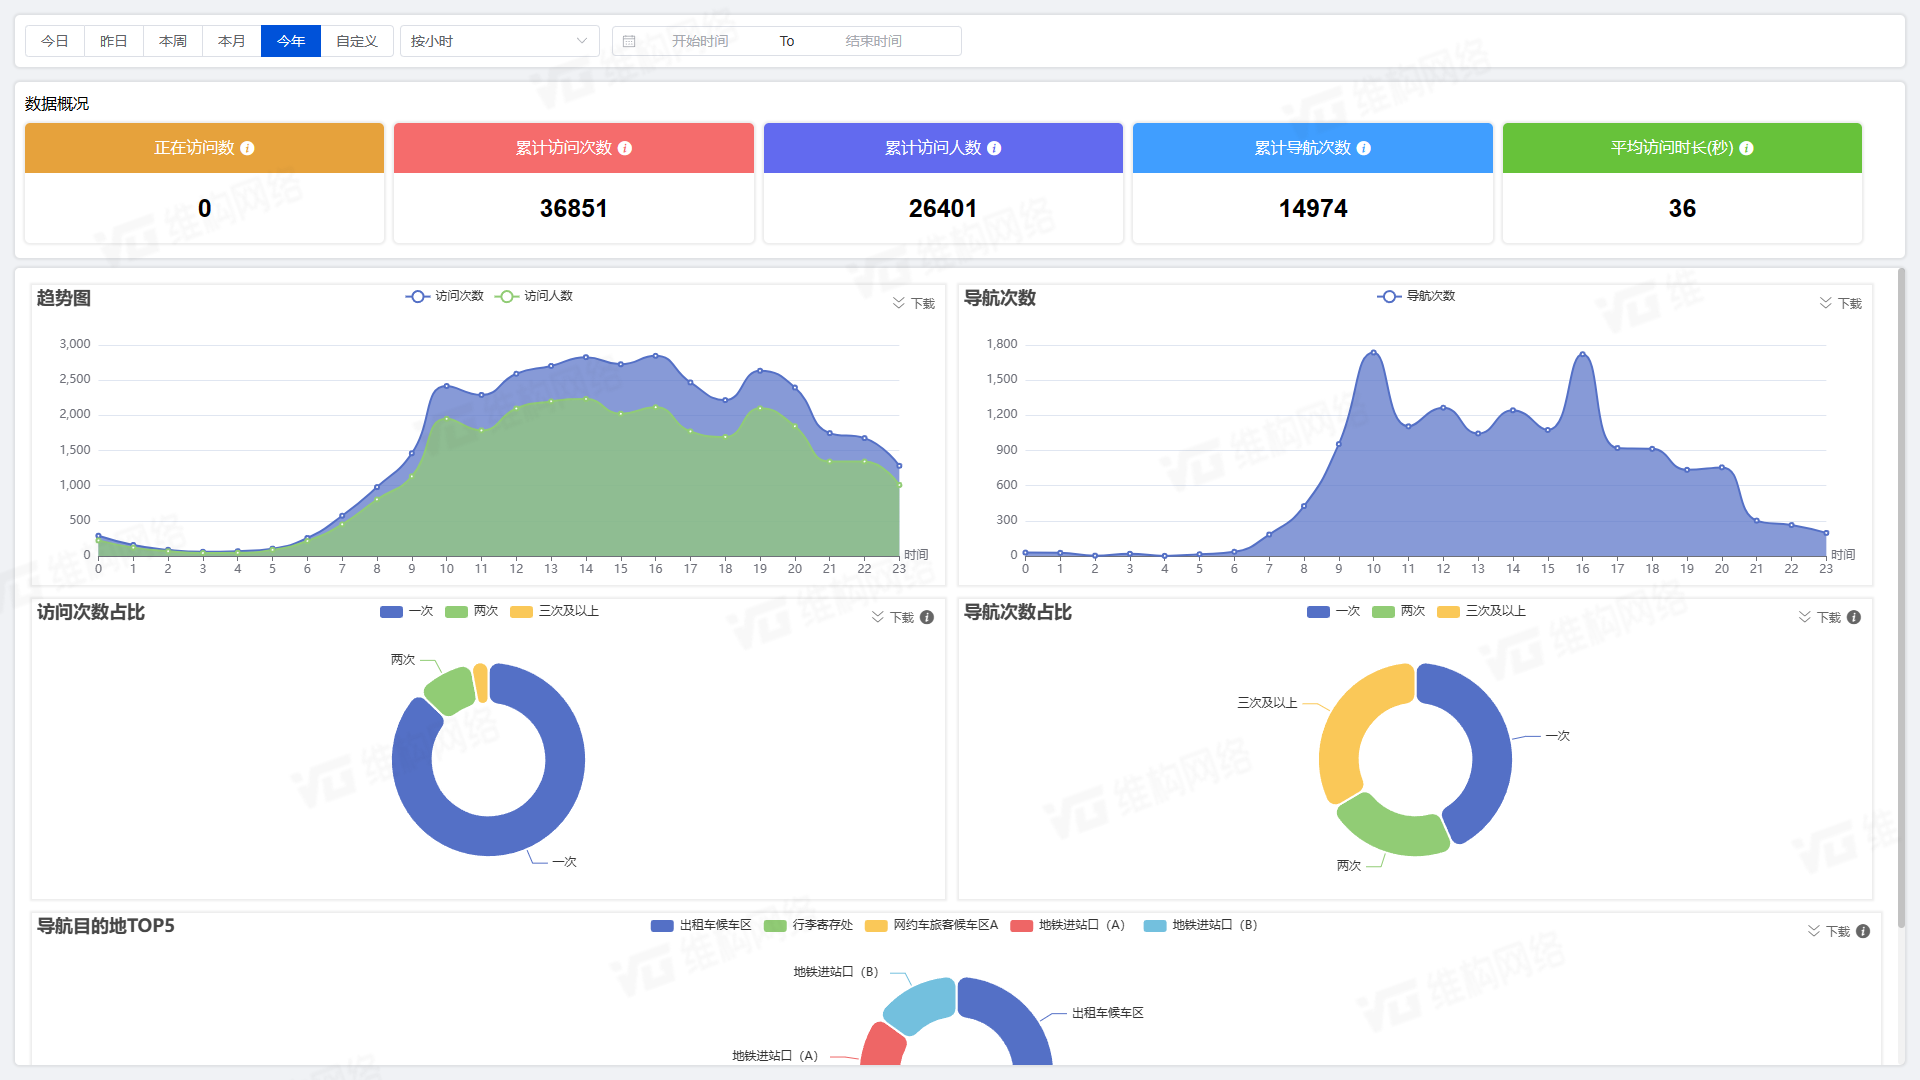Image resolution: width=1920 pixels, height=1080 pixels.
Task: Click the page vertical scrollbar
Action: (x=1901, y=600)
